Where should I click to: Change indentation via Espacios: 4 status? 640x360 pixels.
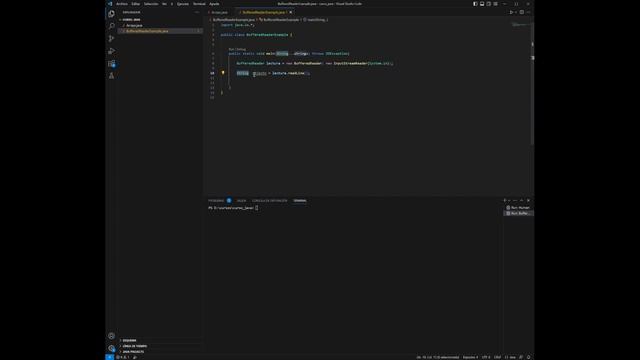pos(470,357)
